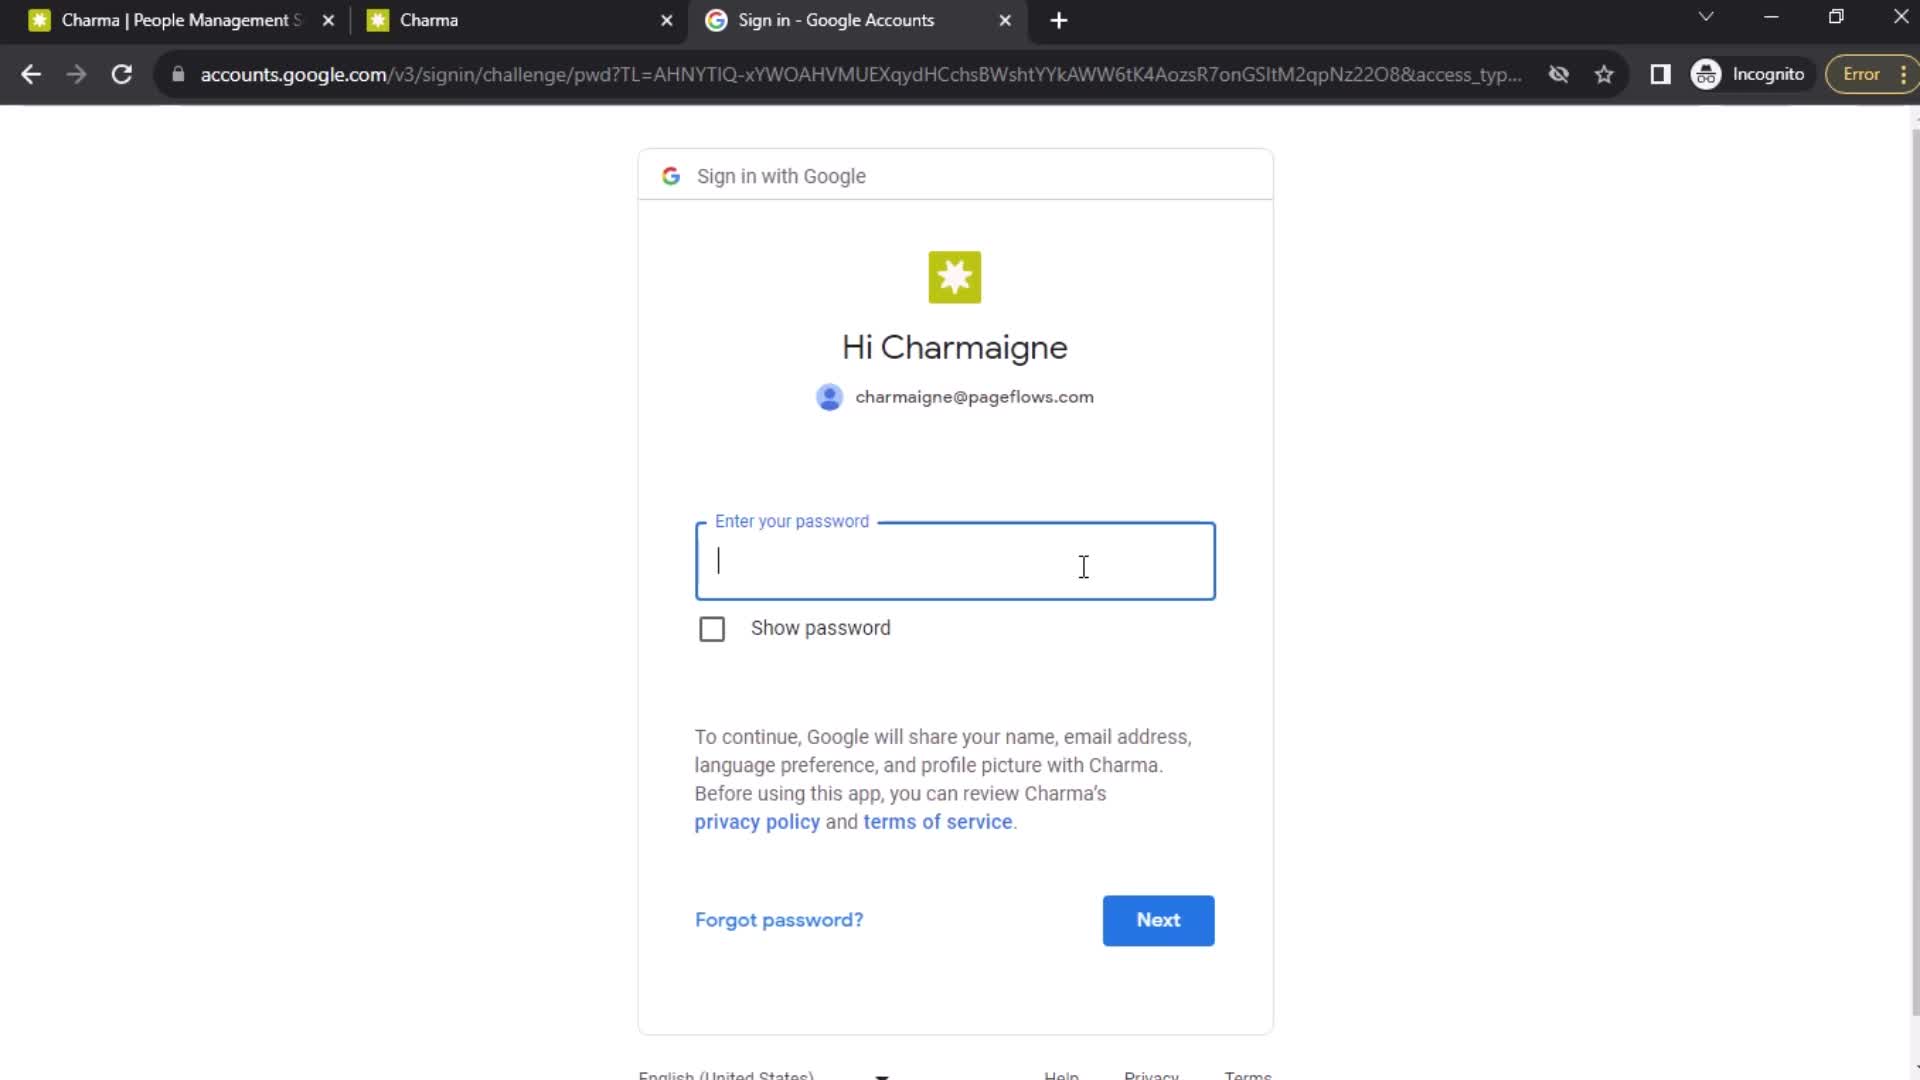This screenshot has width=1920, height=1080.
Task: Click charmaigne@pageflows.com account chip
Action: (955, 397)
